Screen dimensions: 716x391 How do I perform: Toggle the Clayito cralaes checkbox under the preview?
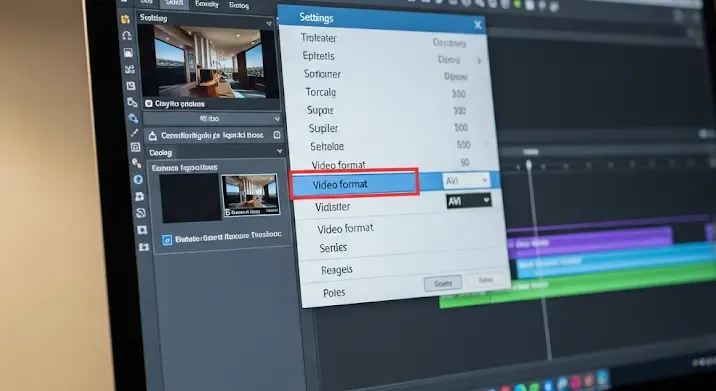(148, 104)
